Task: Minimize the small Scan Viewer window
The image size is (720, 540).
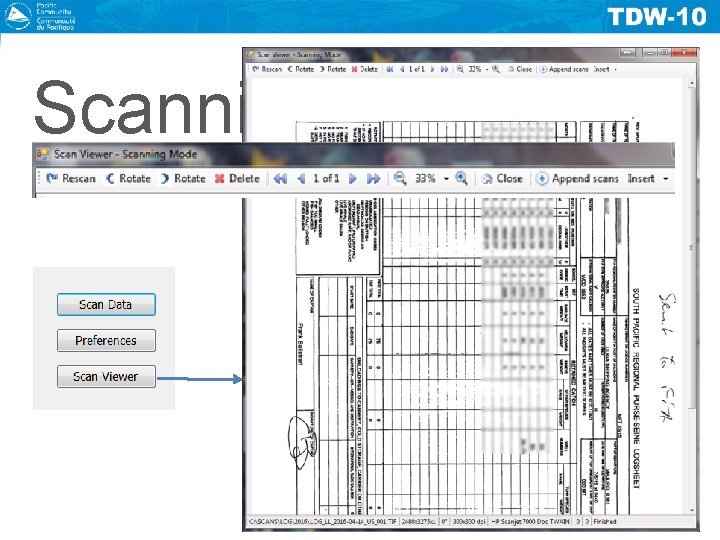Action: [x=650, y=53]
